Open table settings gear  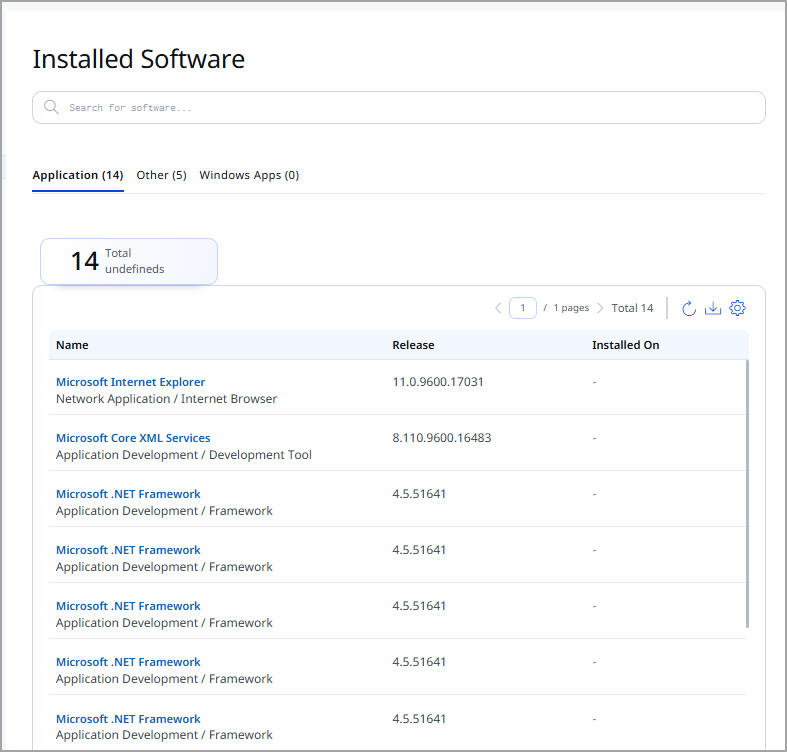[x=737, y=308]
